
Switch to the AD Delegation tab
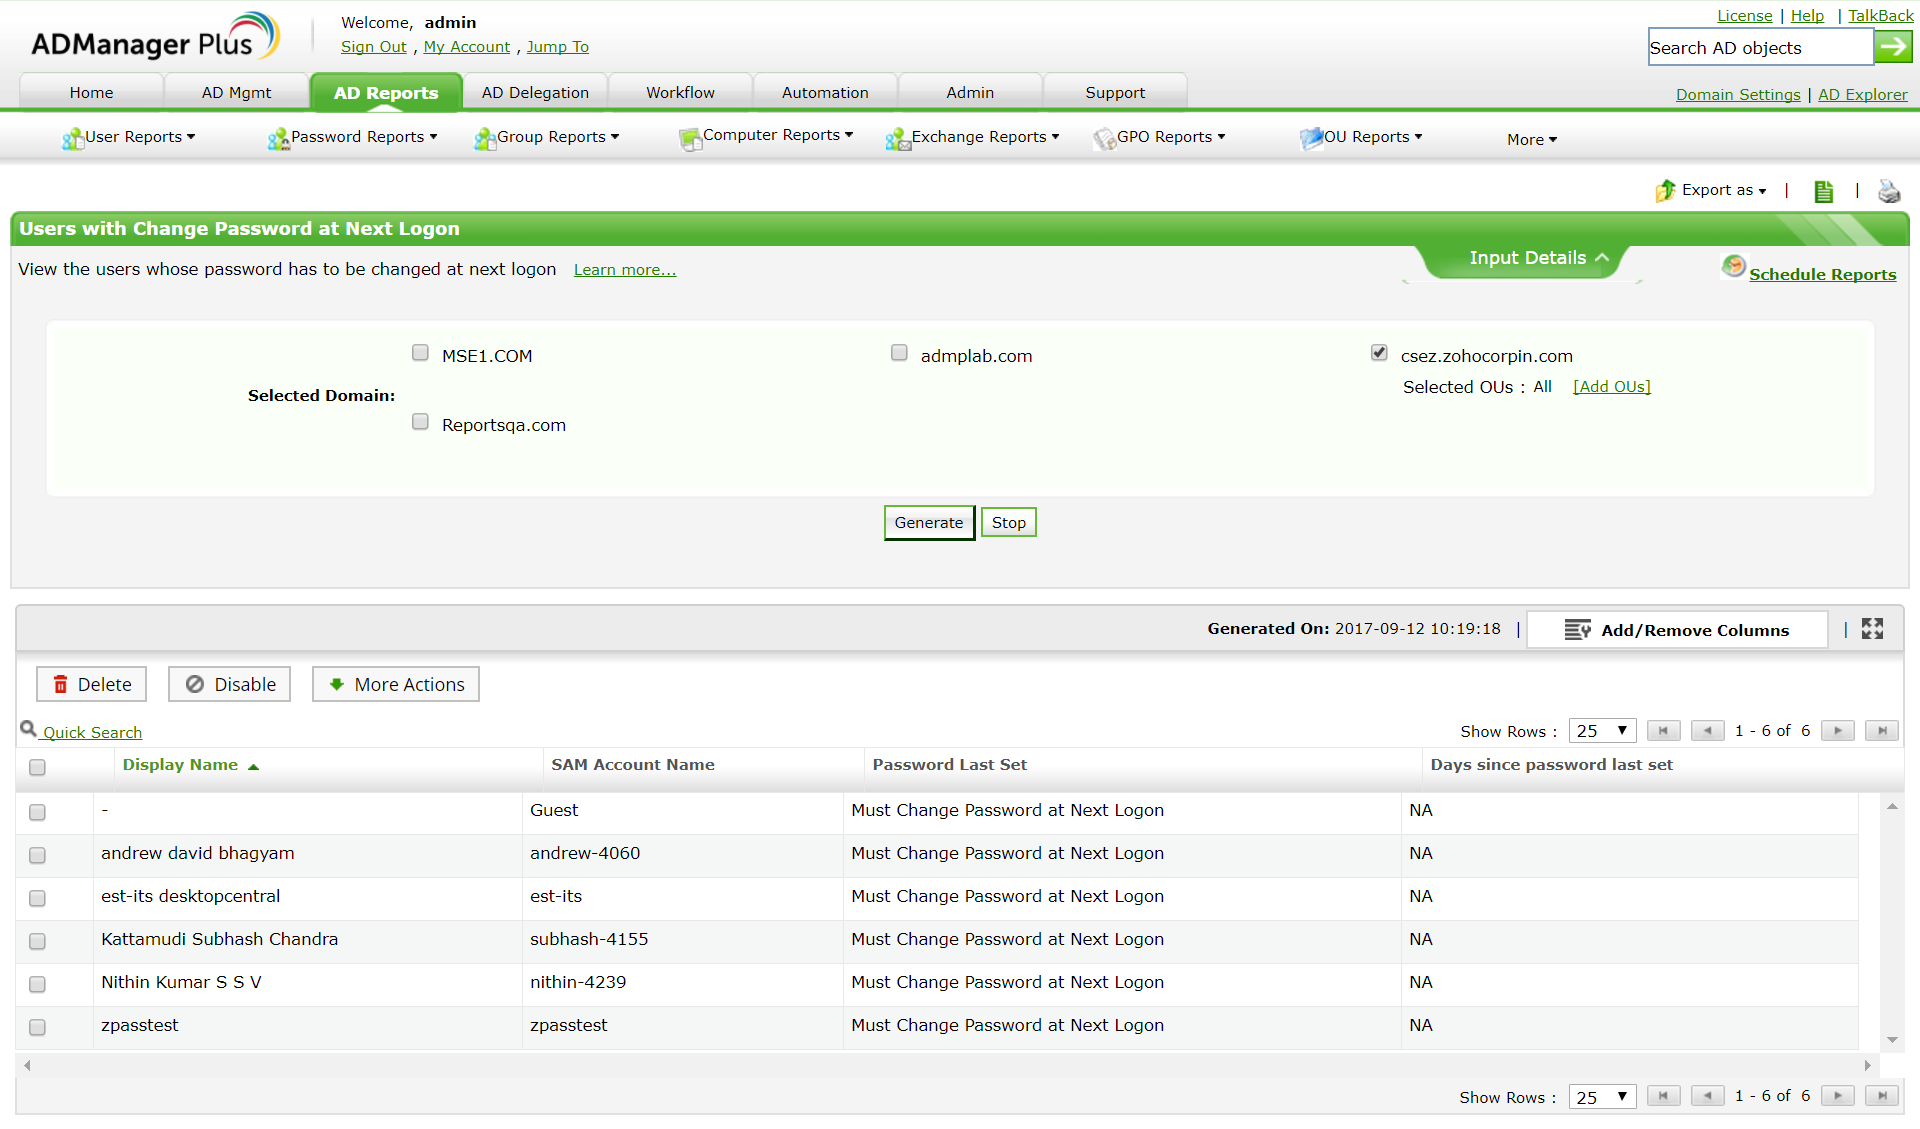[535, 93]
